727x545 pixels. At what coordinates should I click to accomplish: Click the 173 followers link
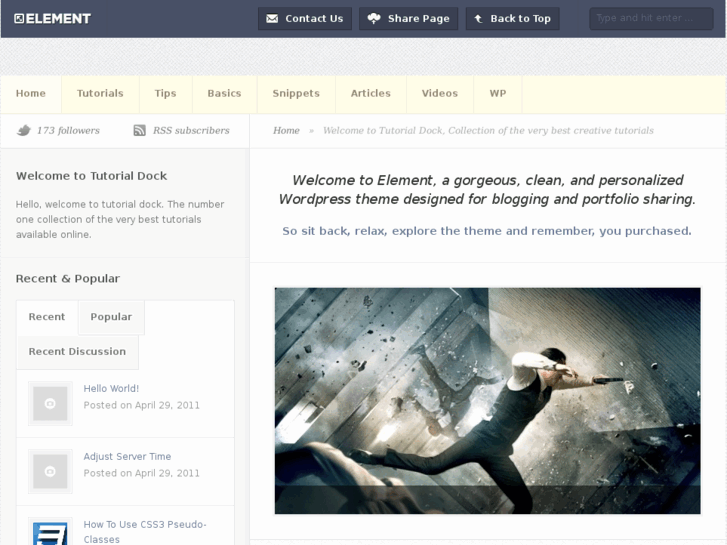[x=68, y=131]
